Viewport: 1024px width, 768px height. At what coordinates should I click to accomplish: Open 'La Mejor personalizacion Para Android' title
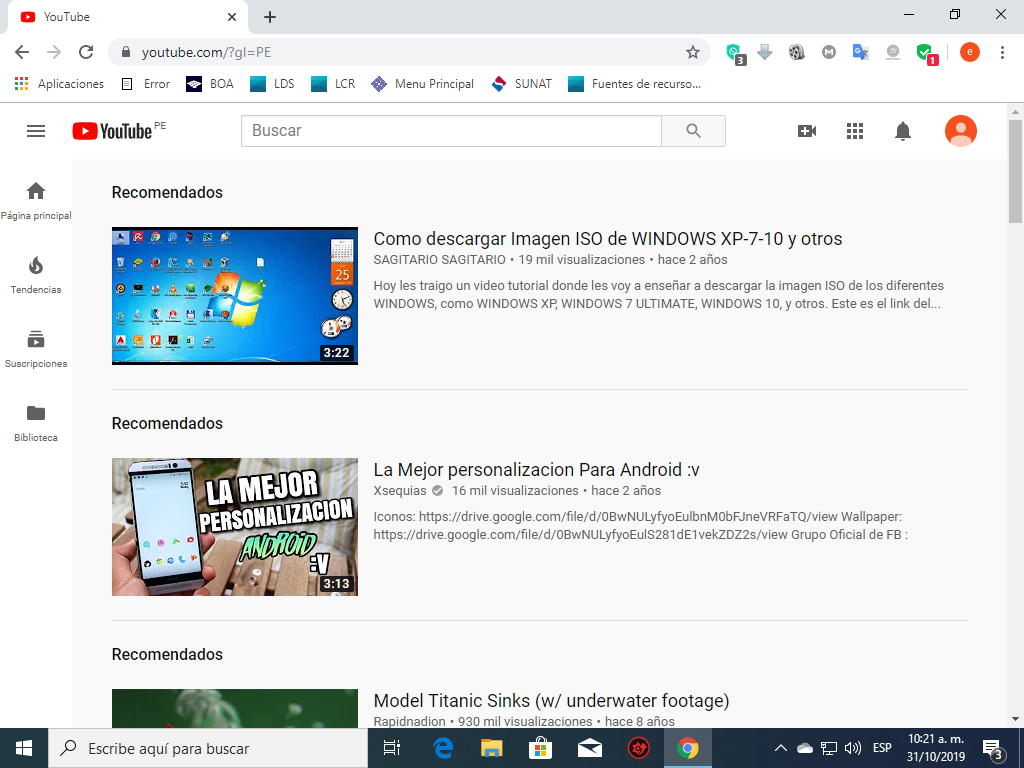tap(536, 470)
